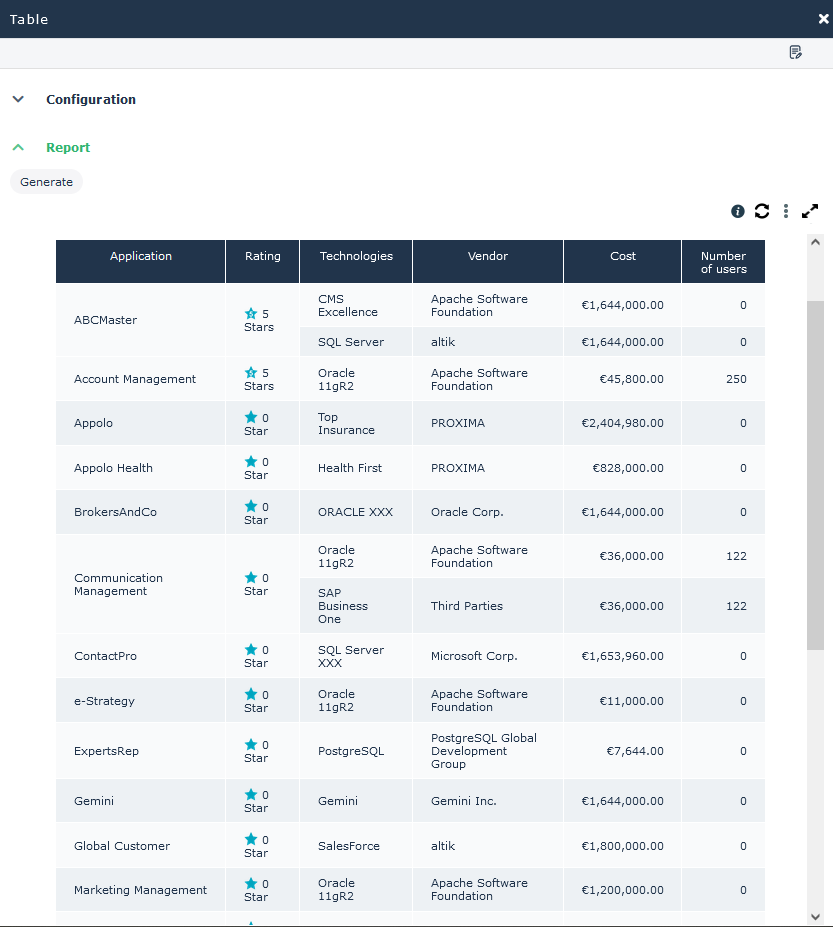Viewport: 833px width, 927px height.
Task: Click the scrollbar up arrow
Action: [815, 242]
